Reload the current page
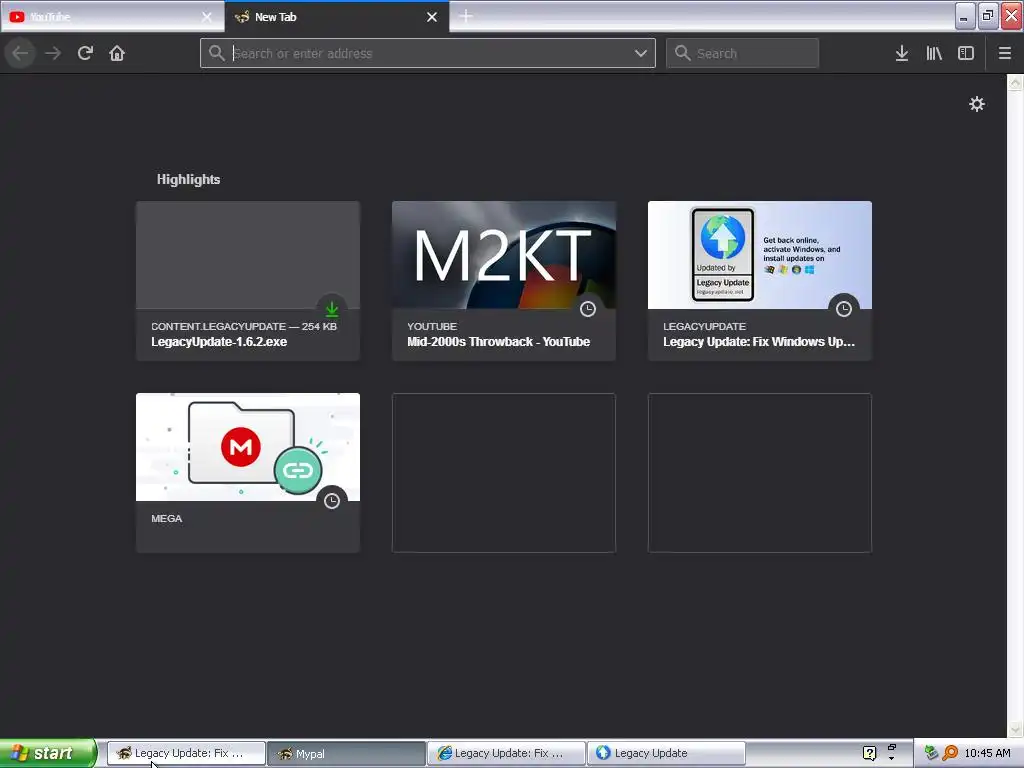The width and height of the screenshot is (1024, 768). click(85, 53)
